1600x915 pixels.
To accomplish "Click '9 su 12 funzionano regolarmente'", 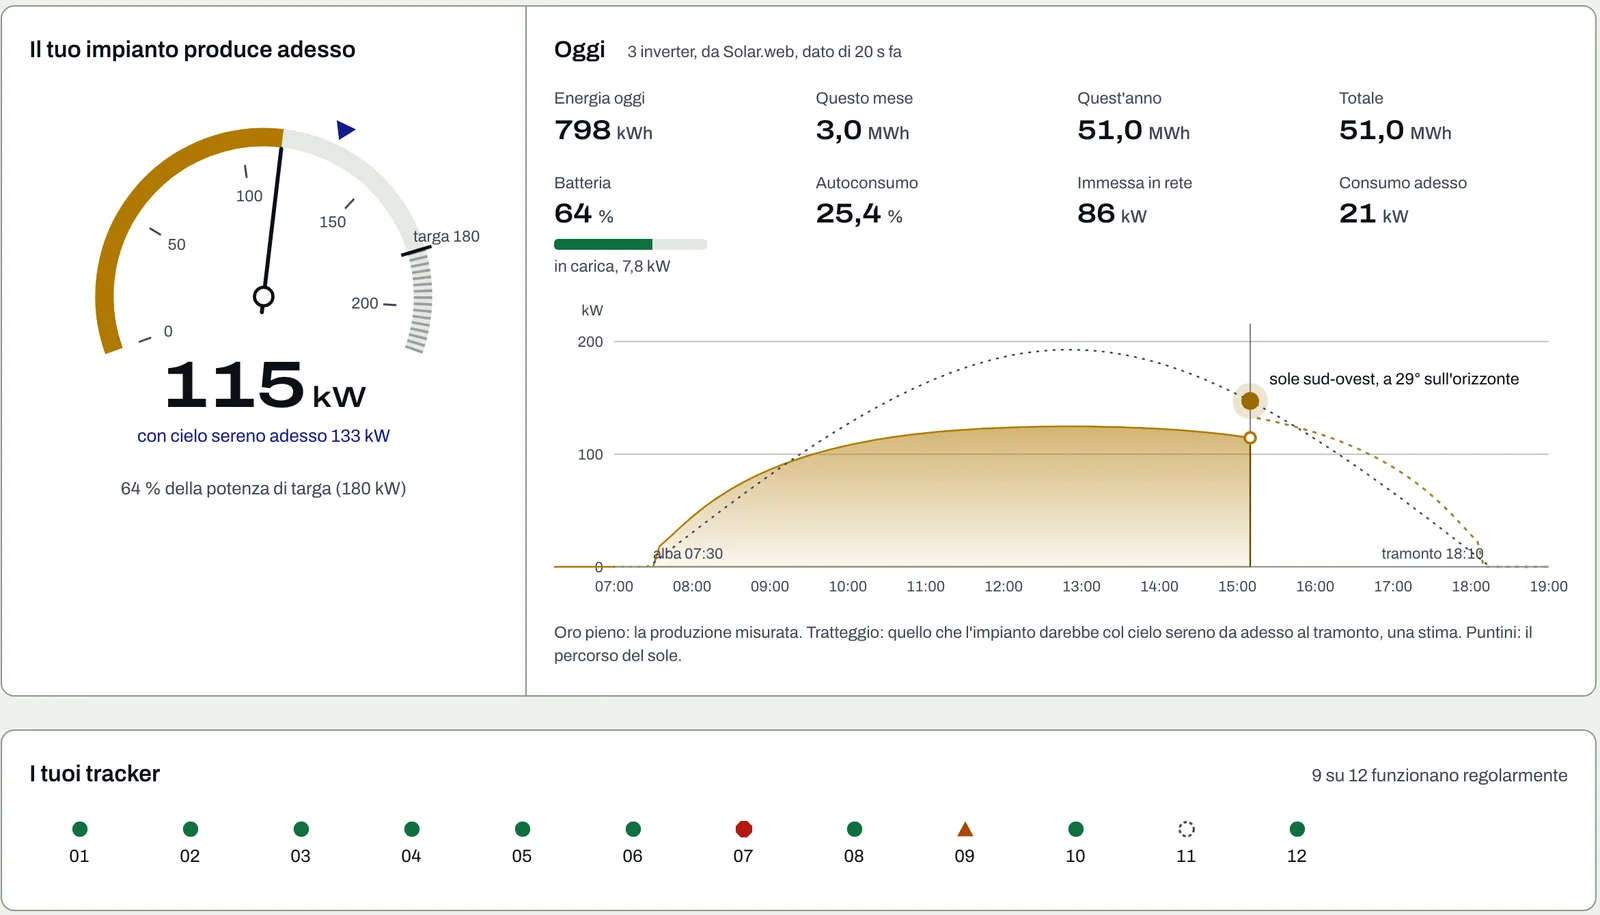I will point(1439,776).
